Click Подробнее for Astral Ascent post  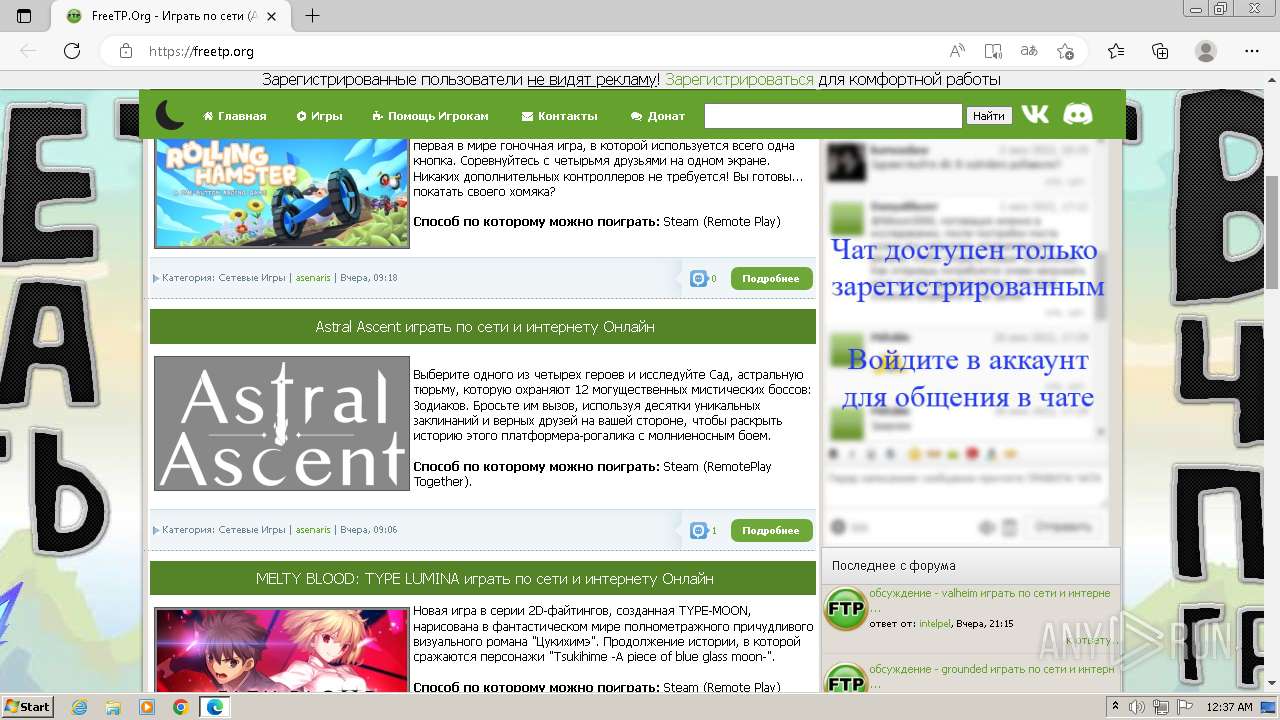[x=771, y=530]
